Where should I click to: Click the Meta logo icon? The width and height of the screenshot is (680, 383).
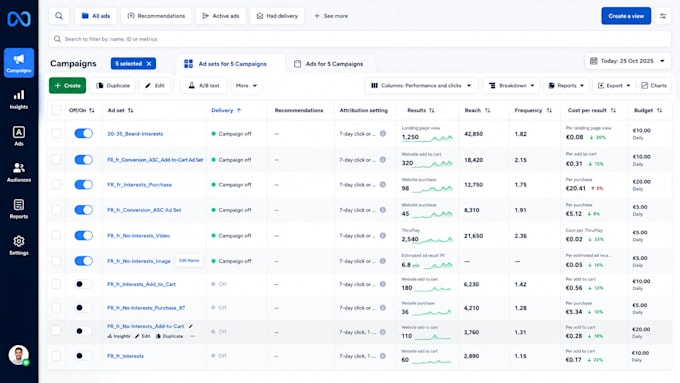click(x=19, y=19)
